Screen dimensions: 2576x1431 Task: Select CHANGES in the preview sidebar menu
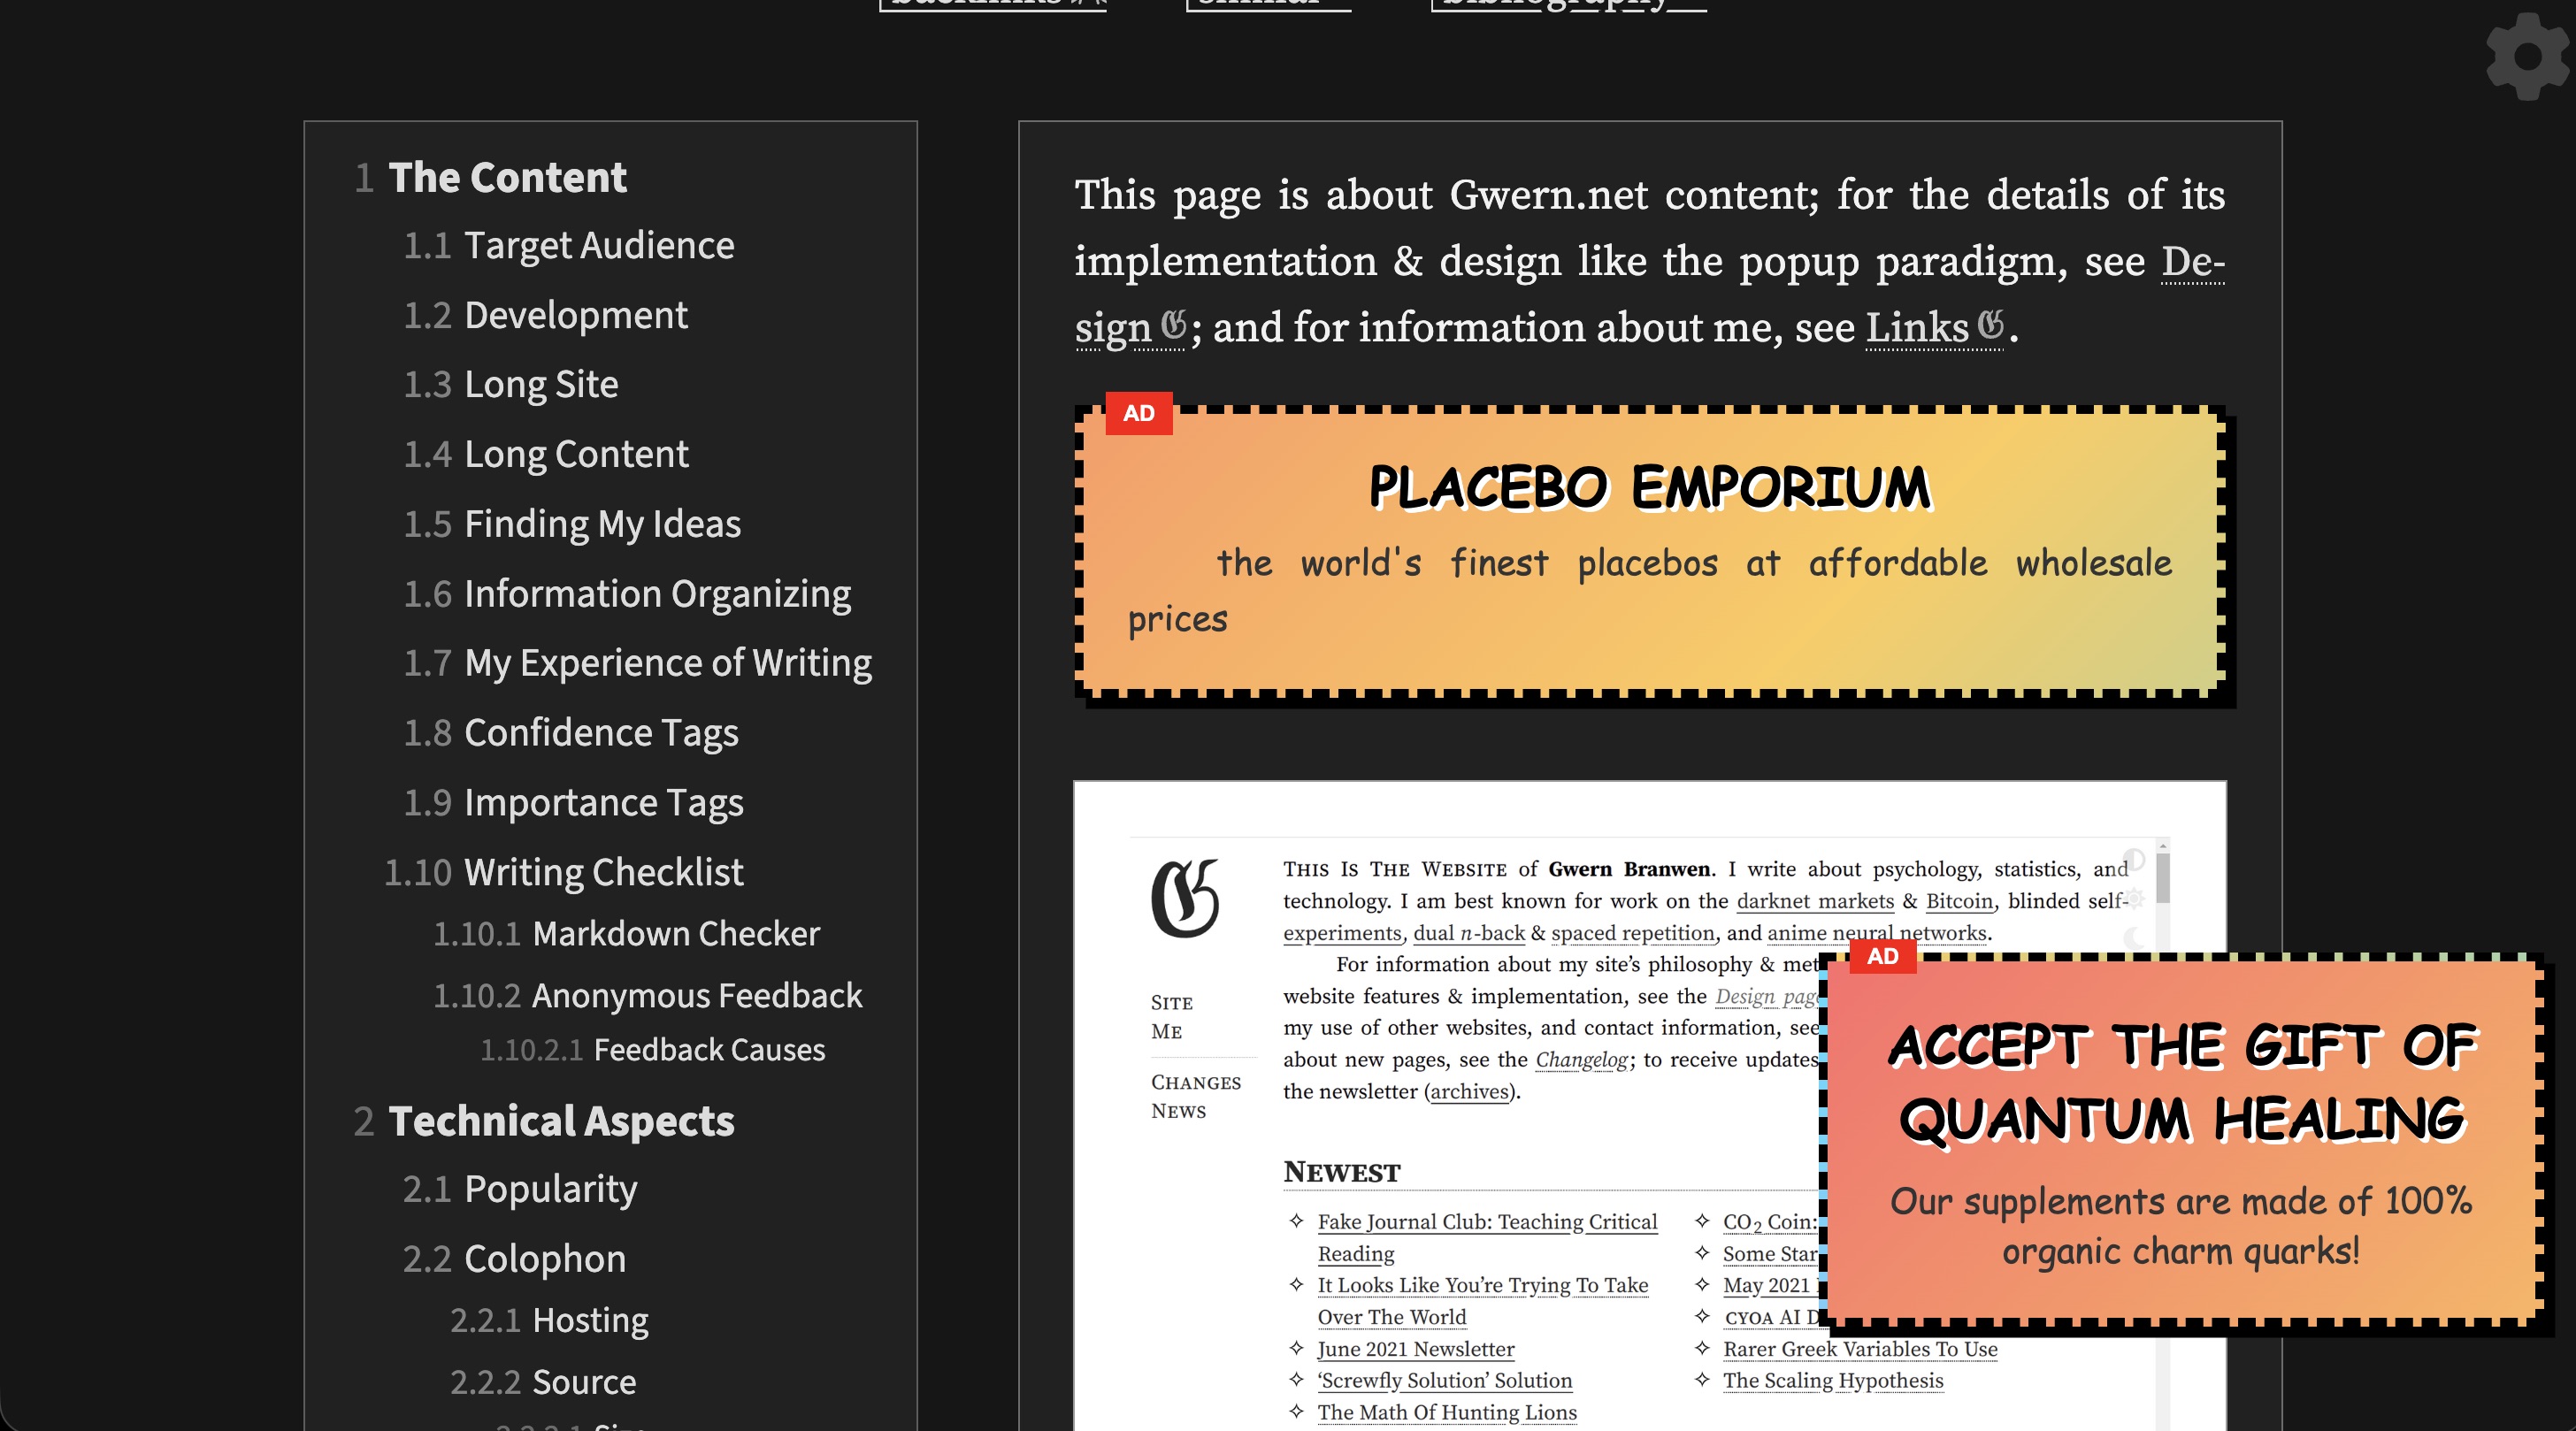tap(1196, 1082)
